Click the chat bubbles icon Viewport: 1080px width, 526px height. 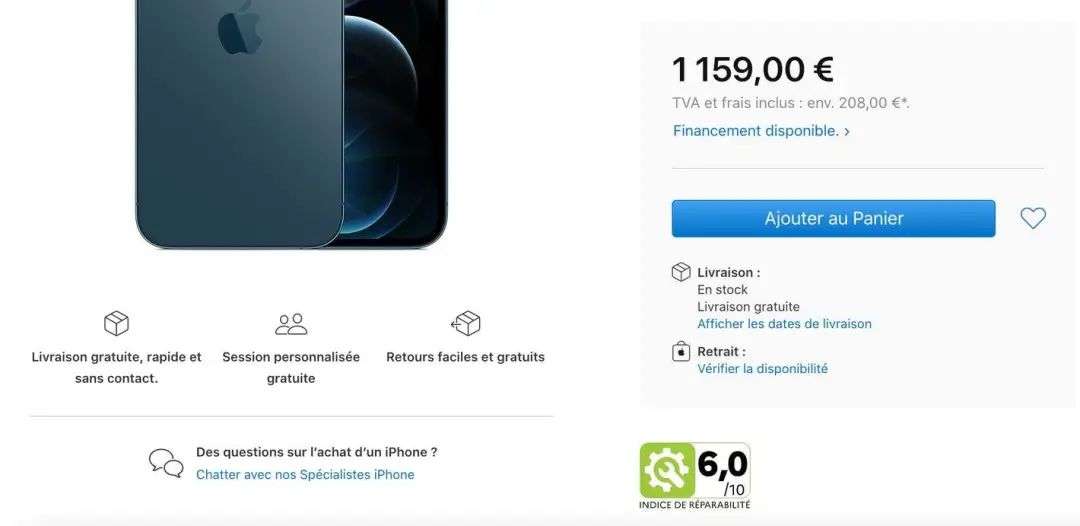click(x=167, y=463)
